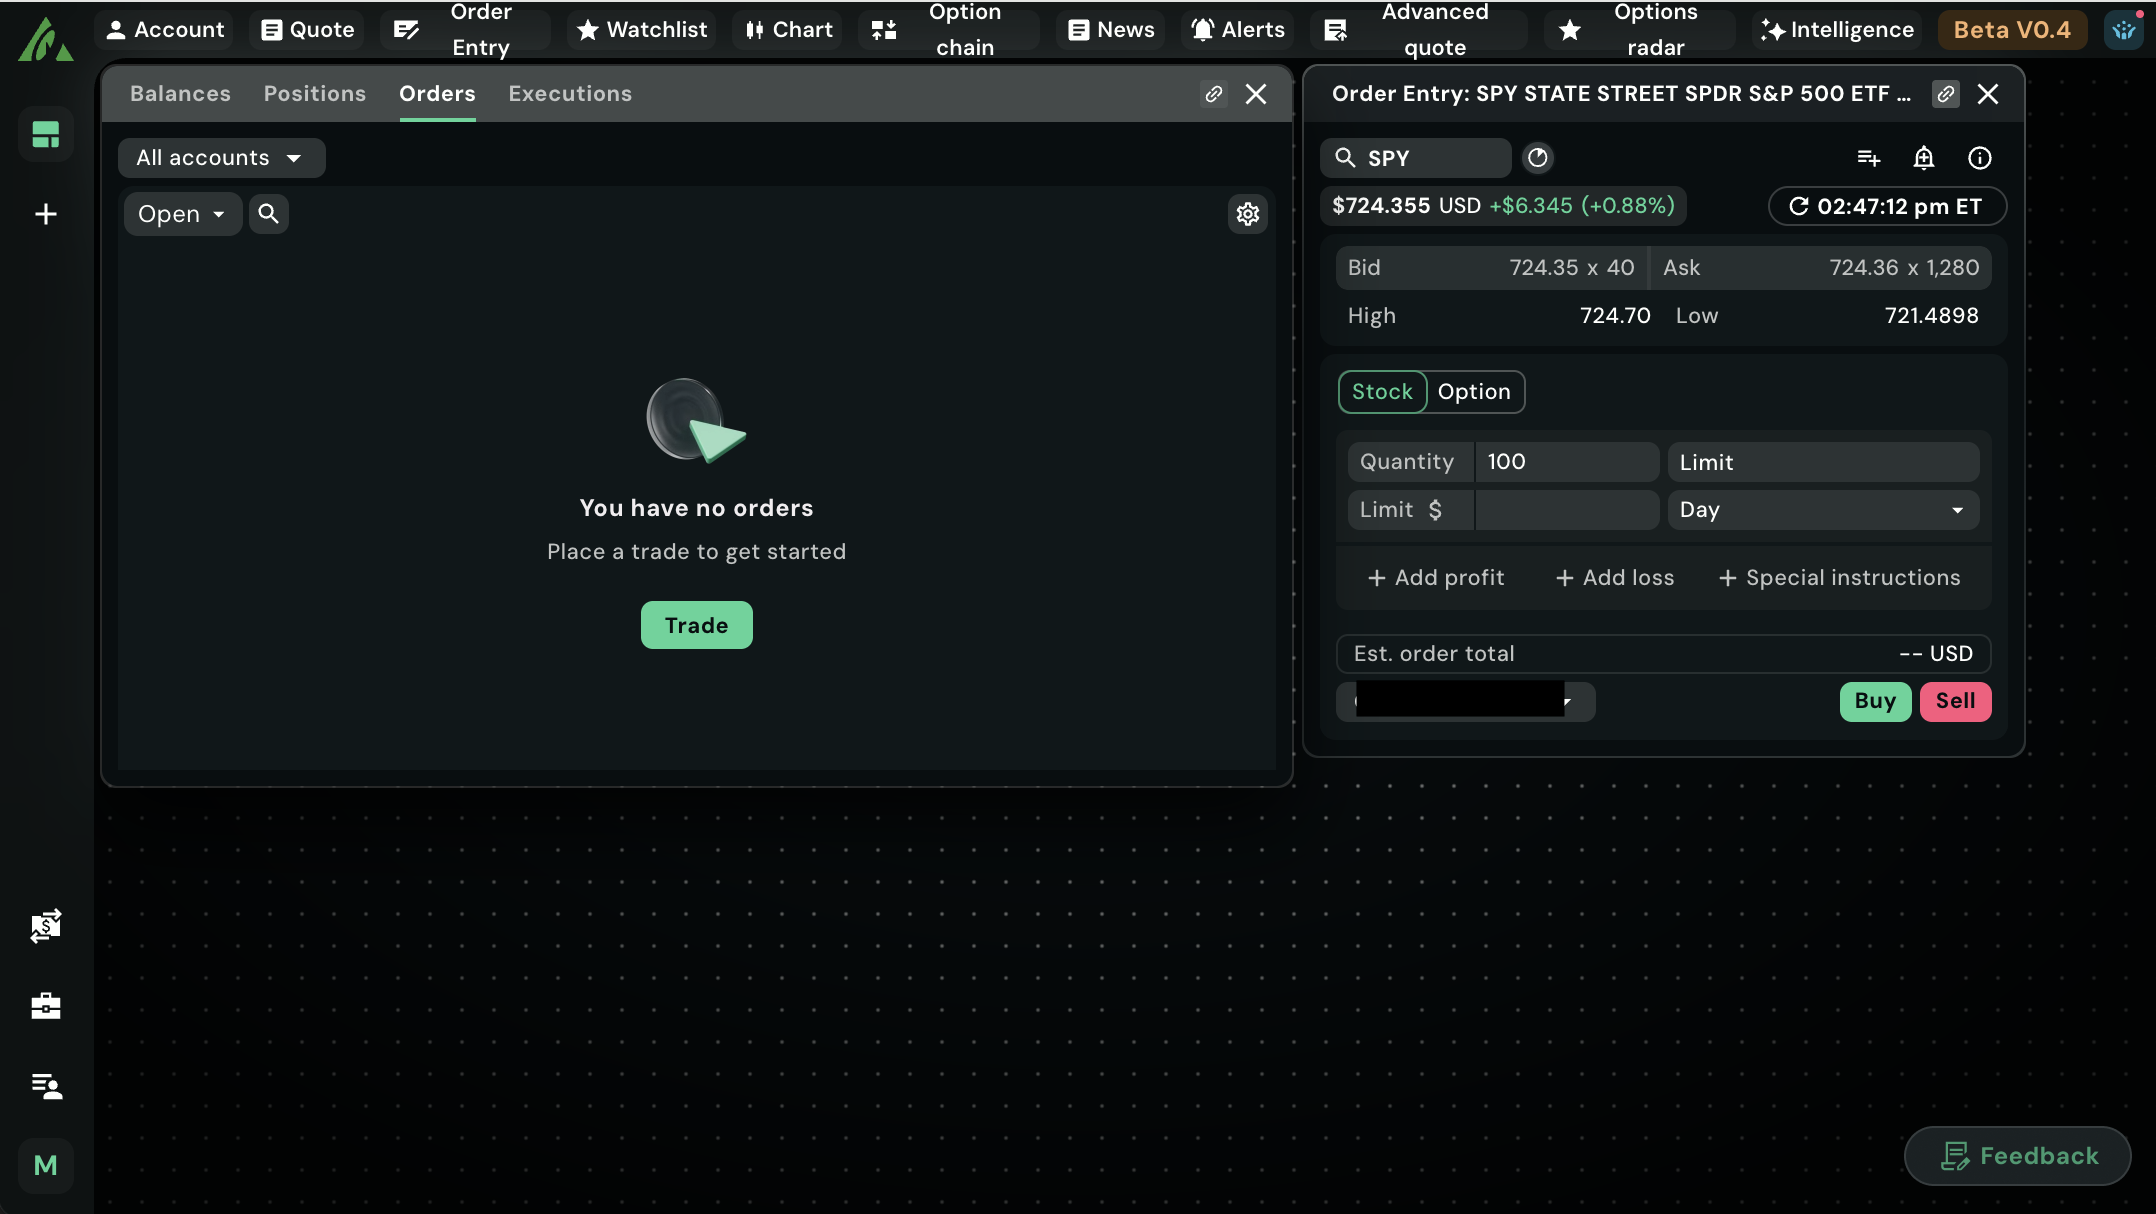Image resolution: width=2156 pixels, height=1214 pixels.
Task: Select the Option toggle
Action: [1474, 392]
